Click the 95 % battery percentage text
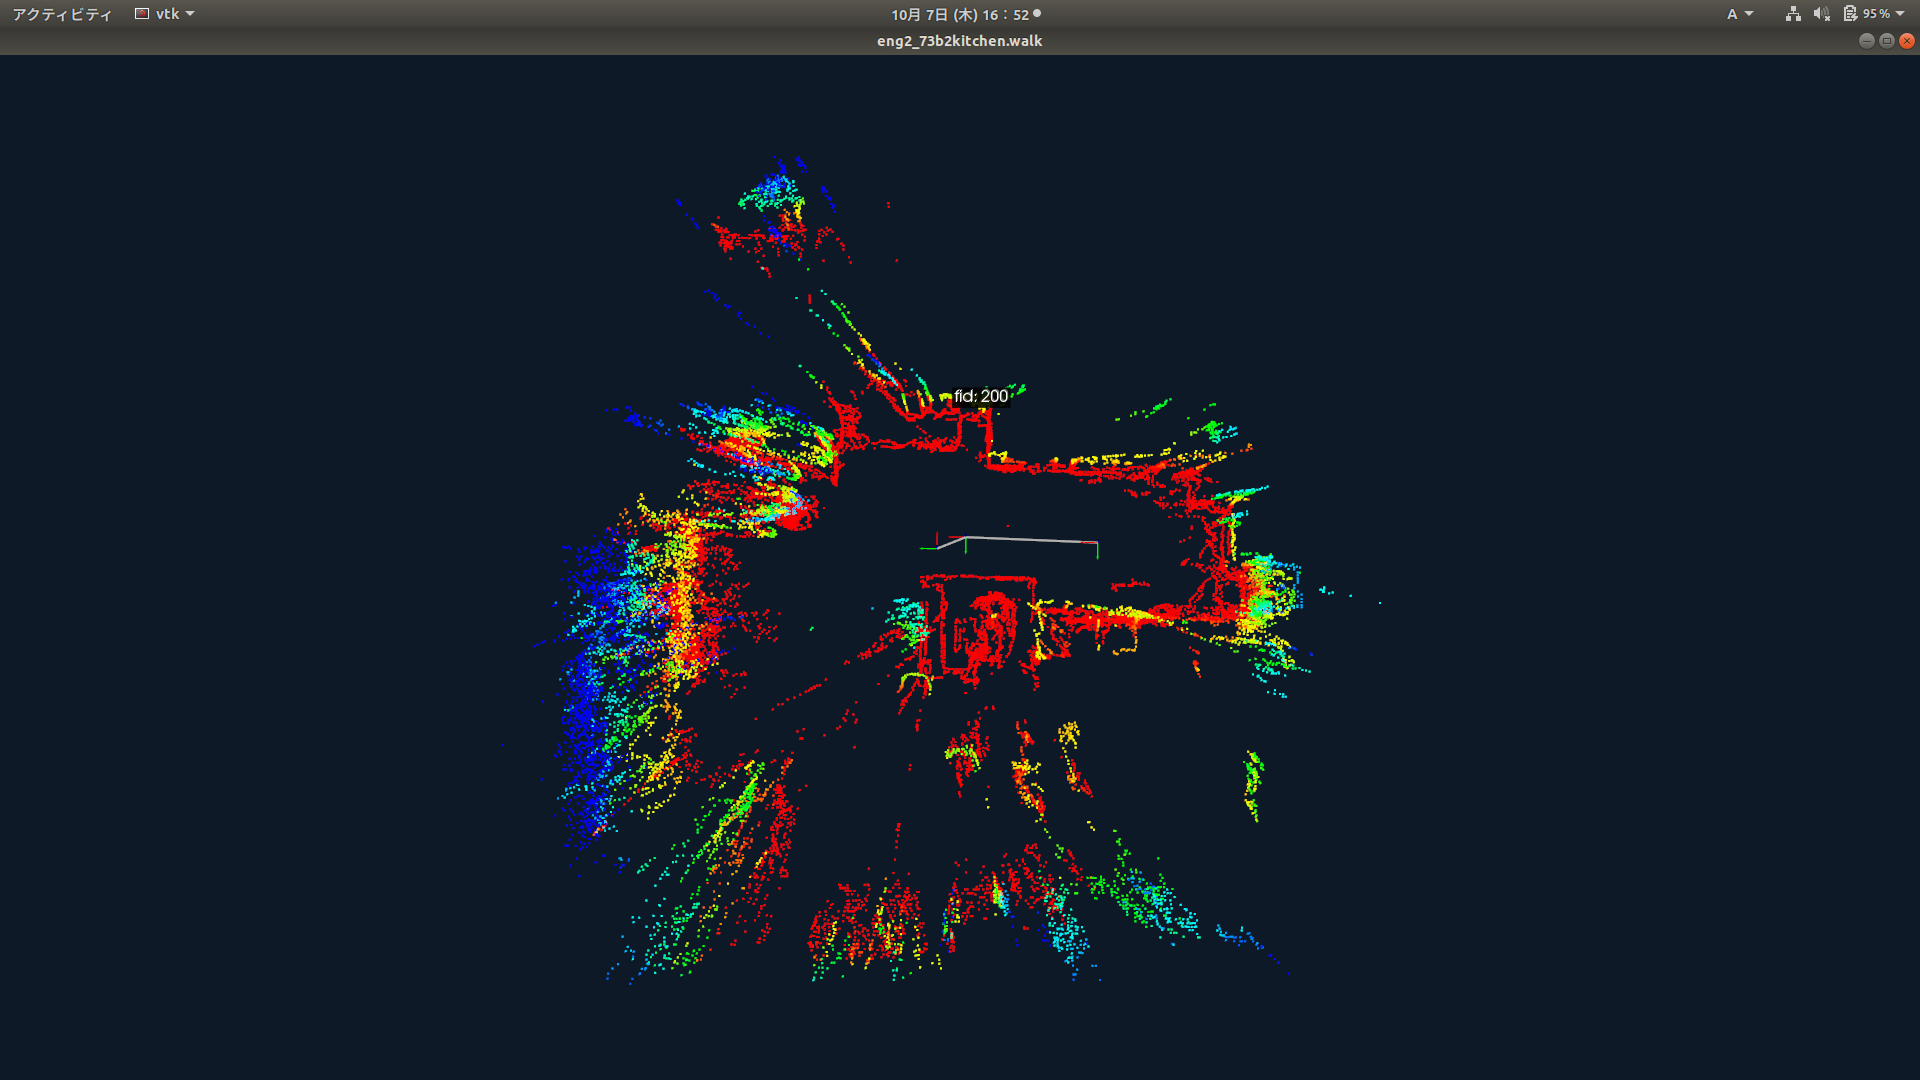 pyautogui.click(x=1876, y=14)
